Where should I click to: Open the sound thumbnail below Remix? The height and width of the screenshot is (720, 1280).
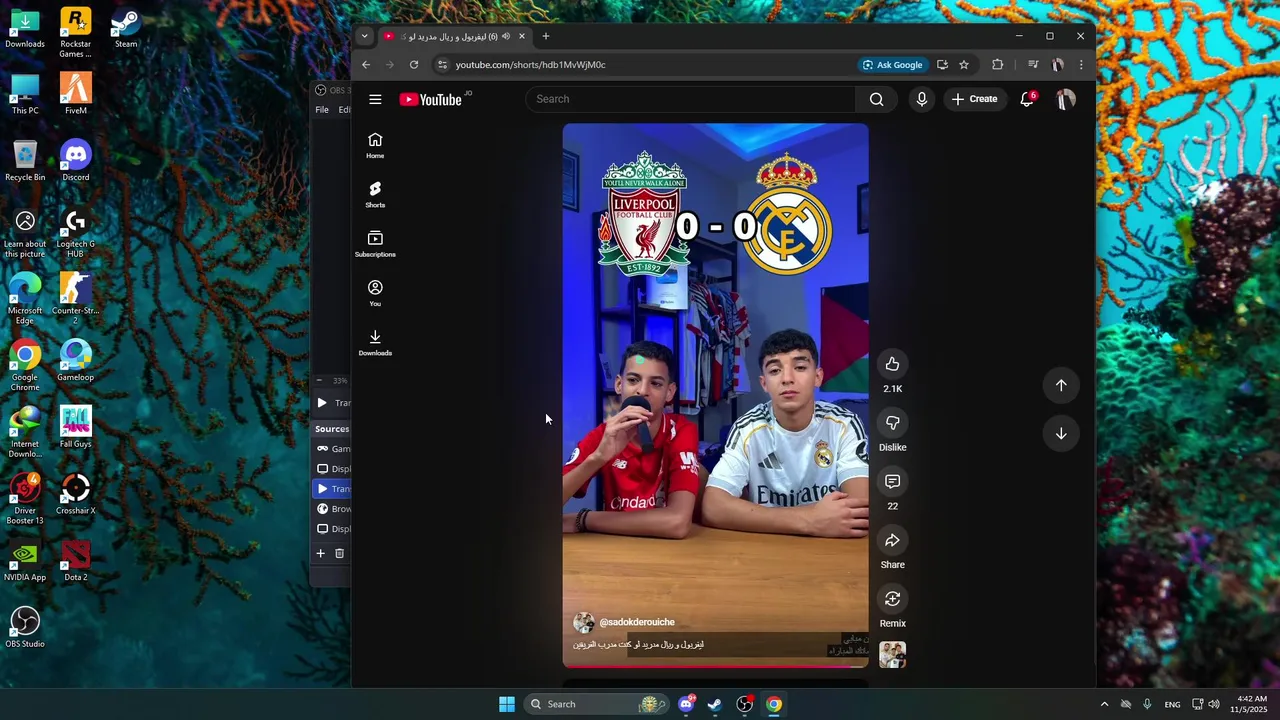(892, 654)
